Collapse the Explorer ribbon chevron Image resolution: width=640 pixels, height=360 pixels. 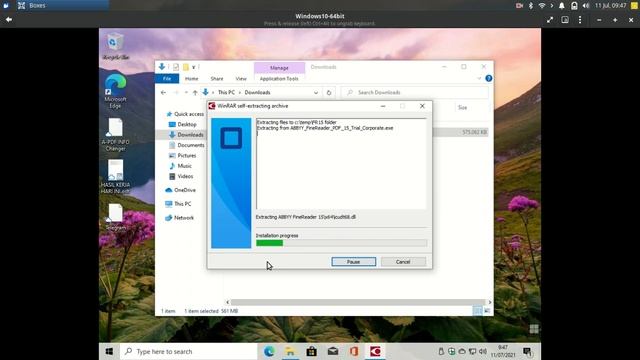coord(479,78)
